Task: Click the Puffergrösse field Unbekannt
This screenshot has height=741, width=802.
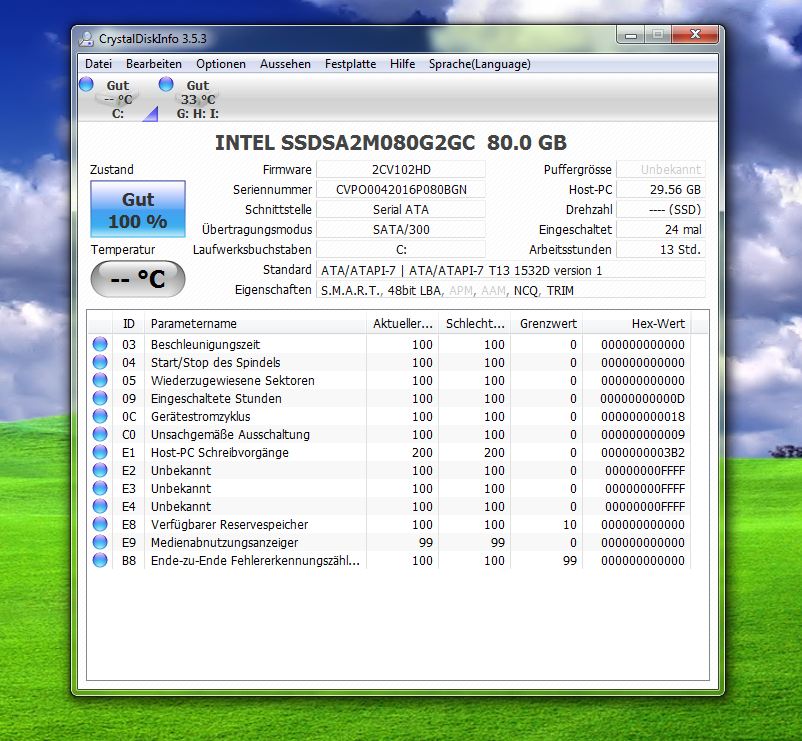Action: click(x=661, y=169)
